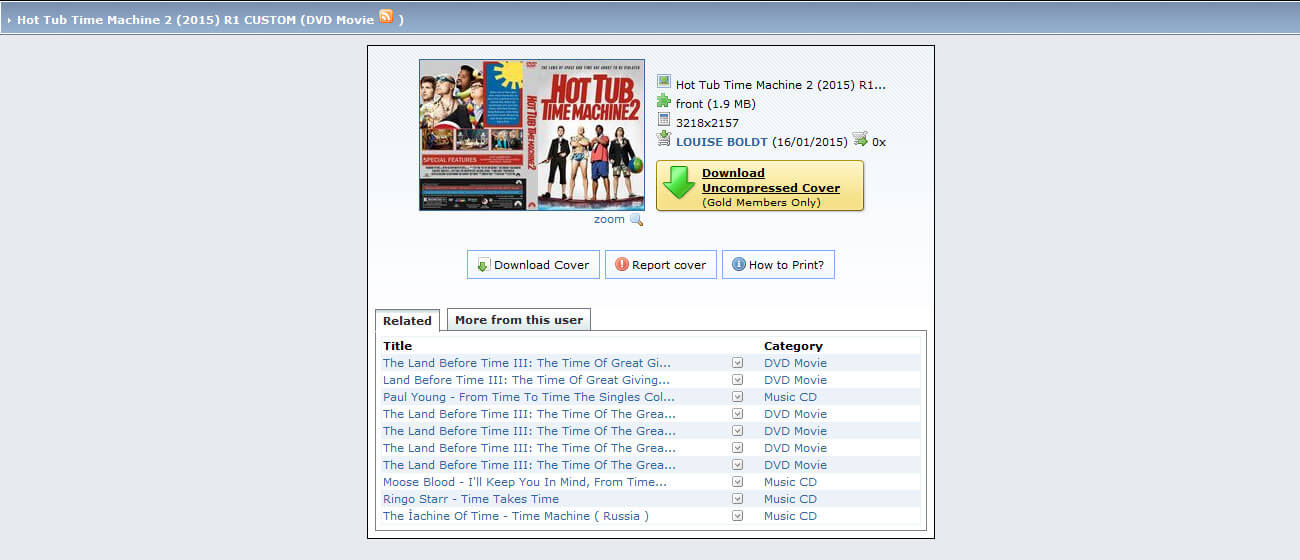Click Music CD category in Time Machine Russia row
This screenshot has height=560, width=1300.
pyautogui.click(x=790, y=516)
